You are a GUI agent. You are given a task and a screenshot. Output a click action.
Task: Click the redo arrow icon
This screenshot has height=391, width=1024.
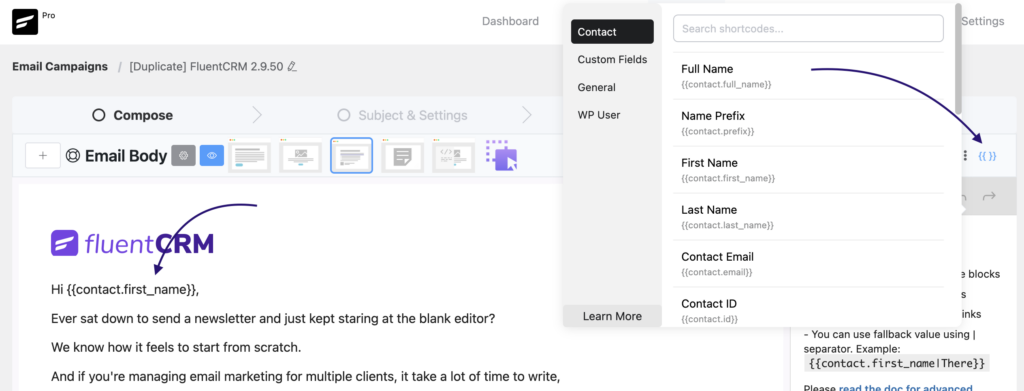(989, 196)
